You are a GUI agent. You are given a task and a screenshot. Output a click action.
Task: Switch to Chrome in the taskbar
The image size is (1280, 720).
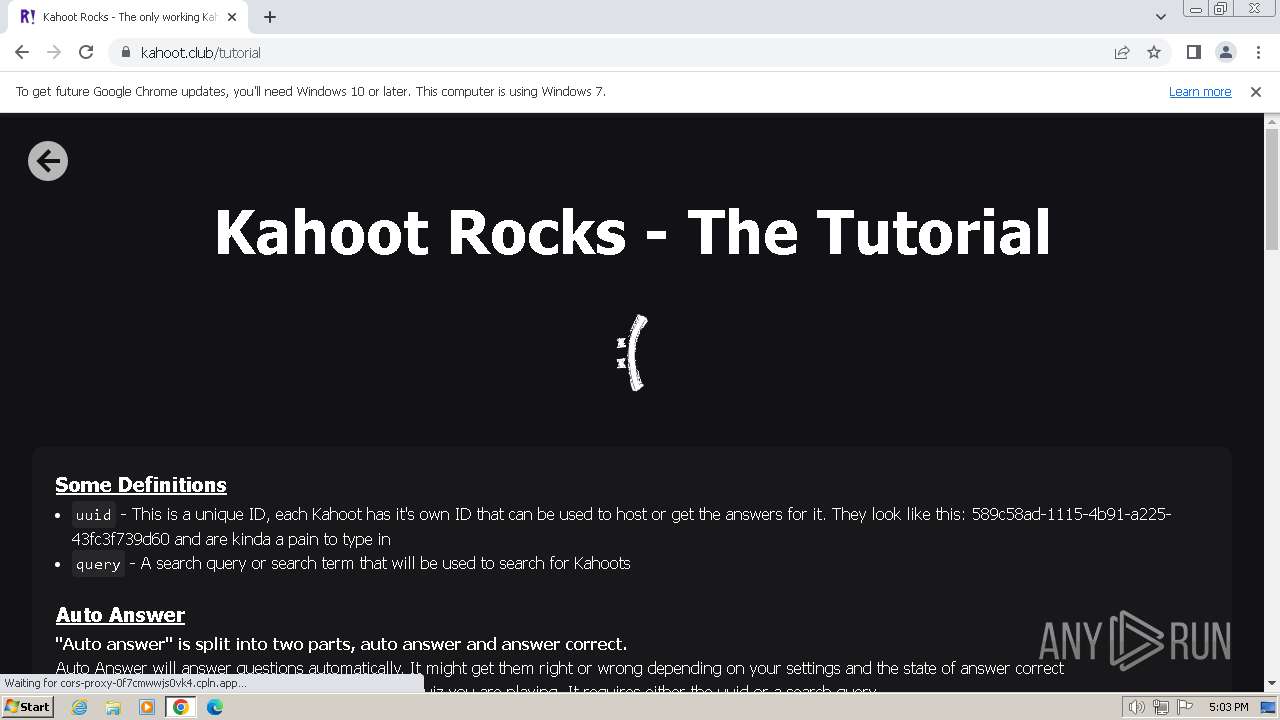point(181,707)
